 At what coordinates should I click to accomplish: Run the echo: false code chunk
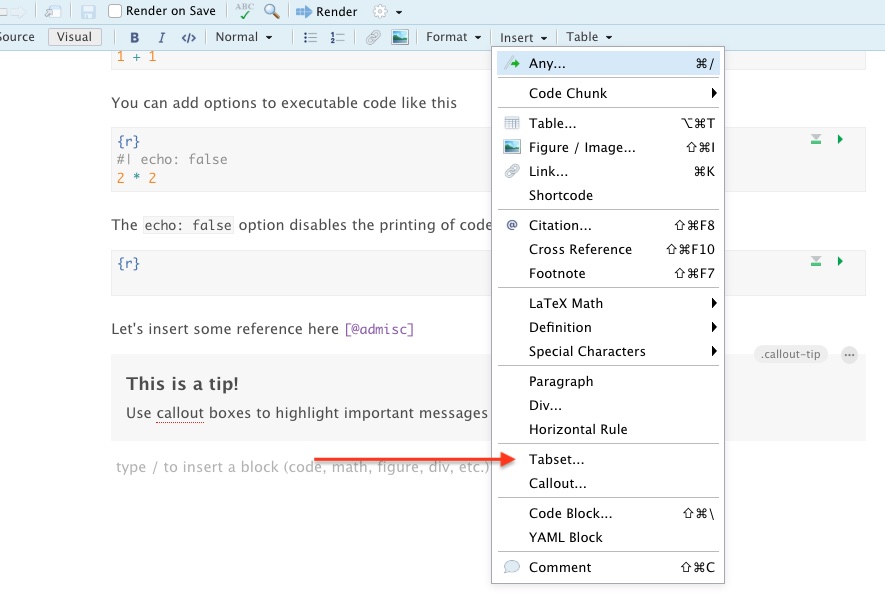pyautogui.click(x=840, y=139)
